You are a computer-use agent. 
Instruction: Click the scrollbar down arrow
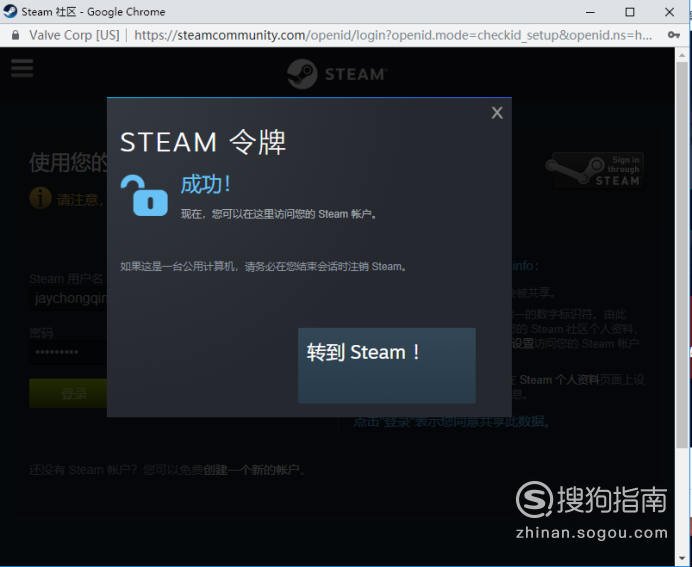[x=682, y=558]
